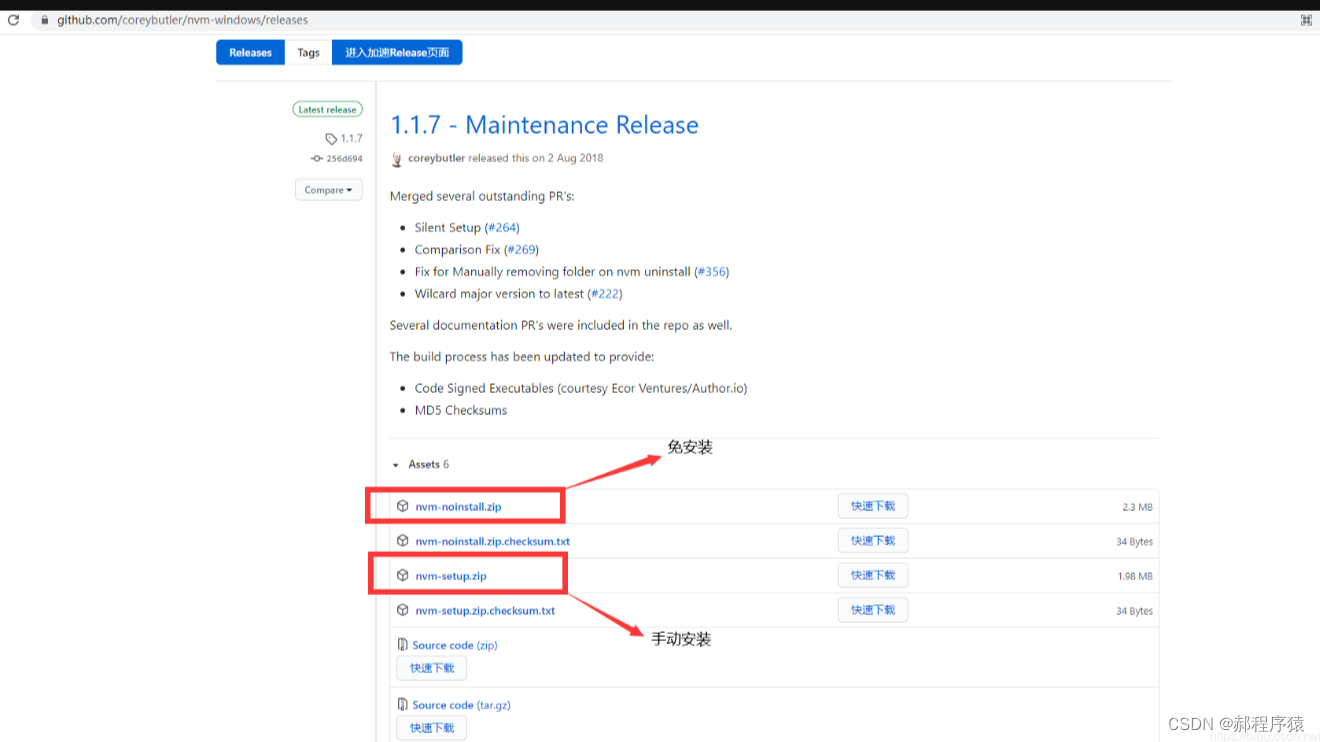Open nvm-setup.zip.checksum.txt link
1320x742 pixels.
tap(485, 611)
